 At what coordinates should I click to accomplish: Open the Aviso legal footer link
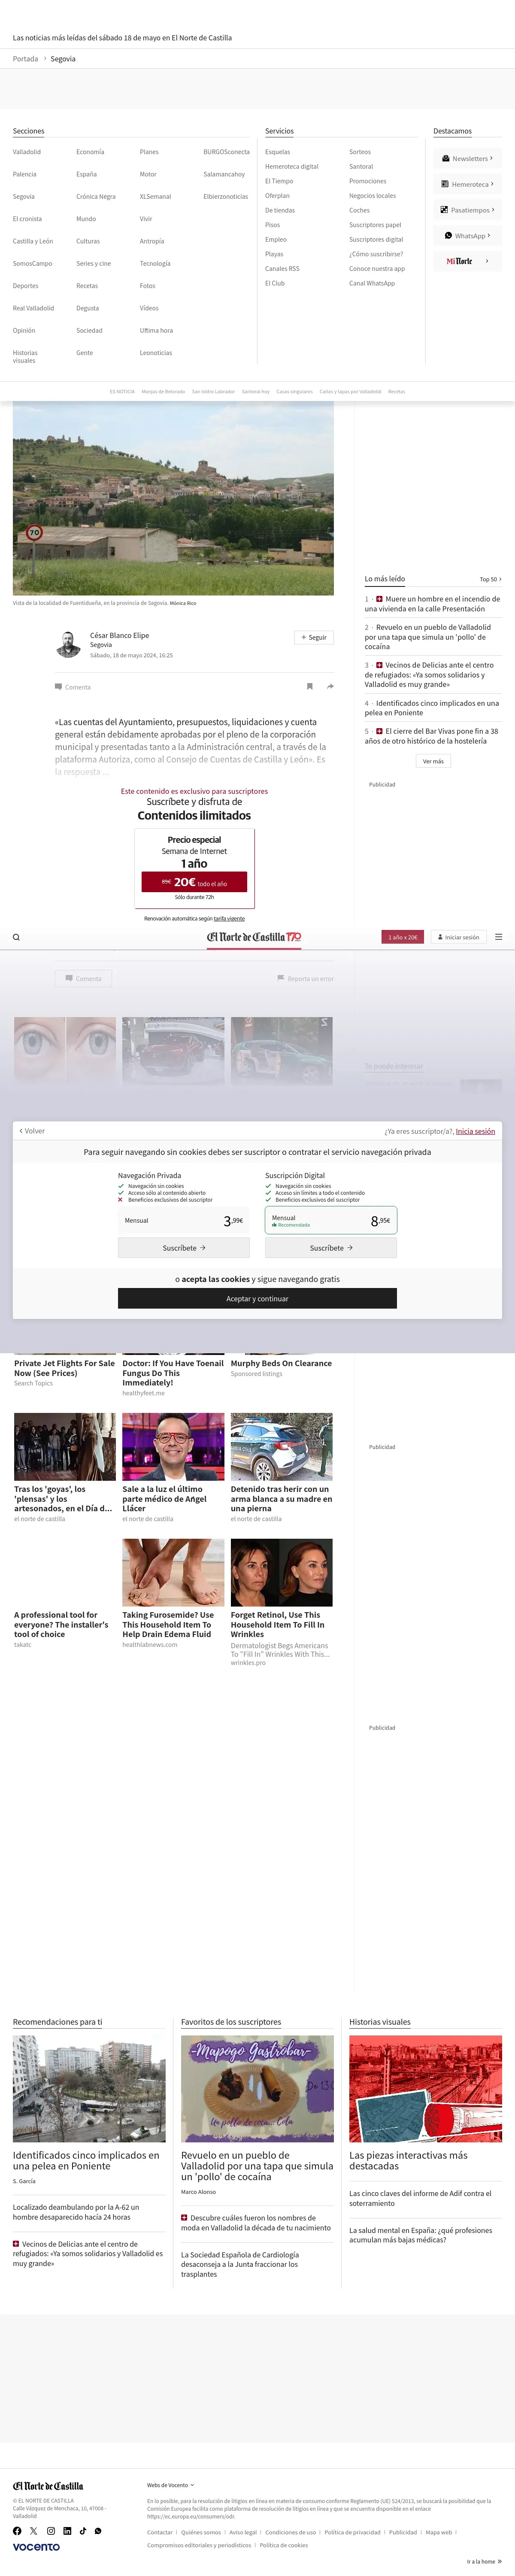click(x=243, y=2532)
